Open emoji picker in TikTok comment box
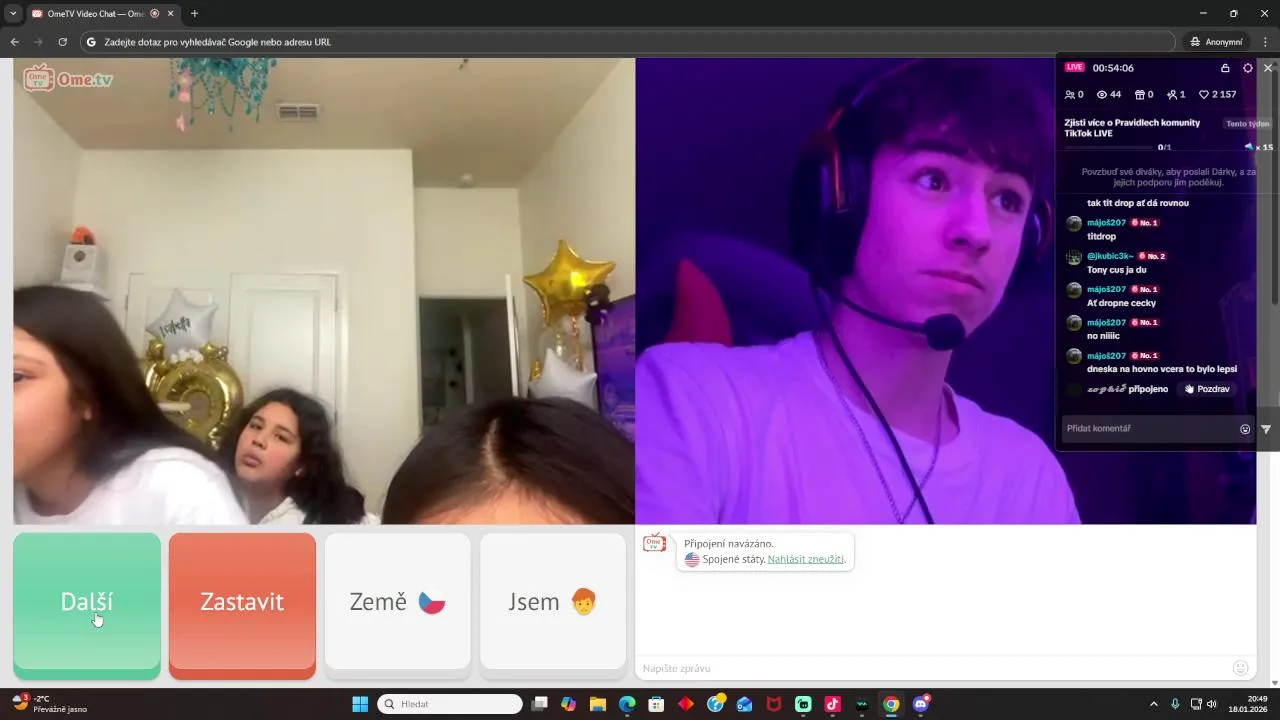The width and height of the screenshot is (1280, 720). [x=1245, y=429]
